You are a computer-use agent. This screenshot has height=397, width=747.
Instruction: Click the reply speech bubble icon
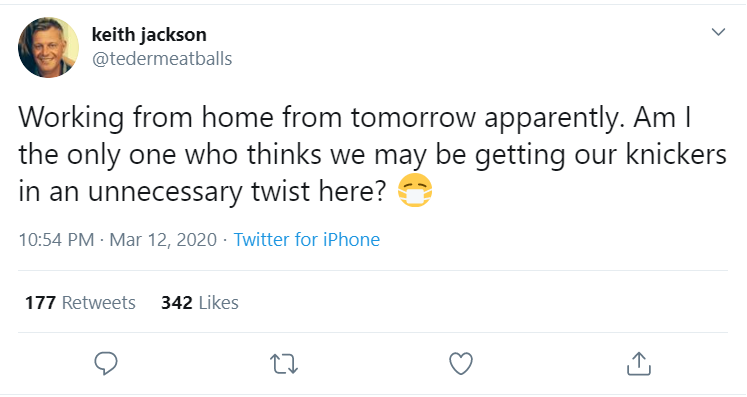(106, 364)
